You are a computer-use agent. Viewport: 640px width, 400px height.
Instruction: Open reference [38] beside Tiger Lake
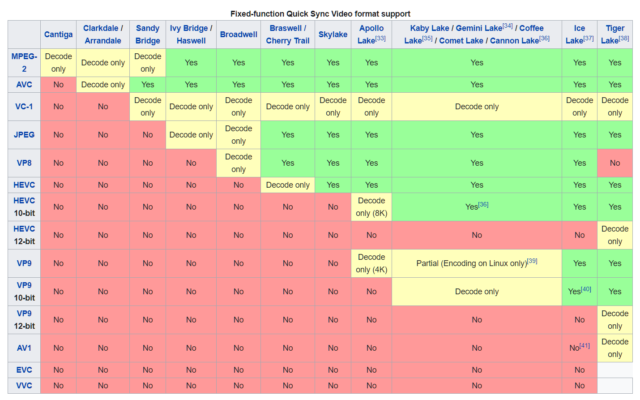(x=624, y=38)
